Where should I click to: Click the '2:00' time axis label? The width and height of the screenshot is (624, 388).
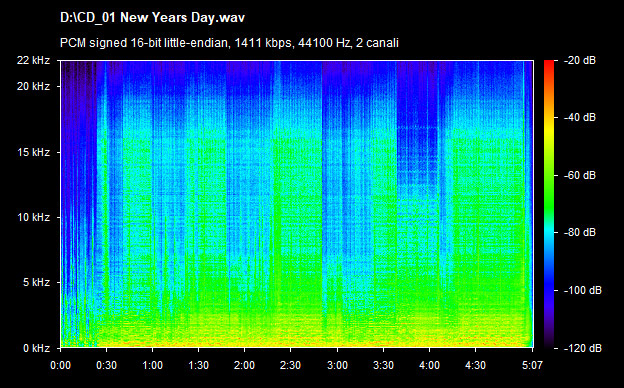[x=244, y=365]
